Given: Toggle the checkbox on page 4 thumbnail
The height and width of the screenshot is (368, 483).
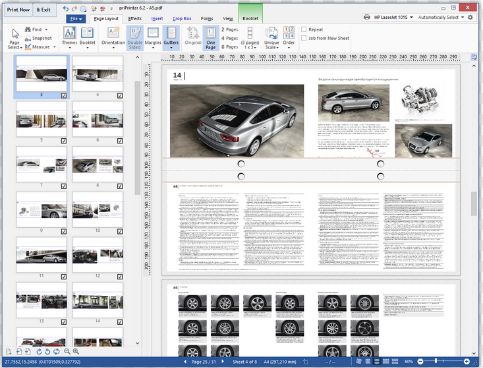Looking at the screenshot, I should tap(120, 96).
